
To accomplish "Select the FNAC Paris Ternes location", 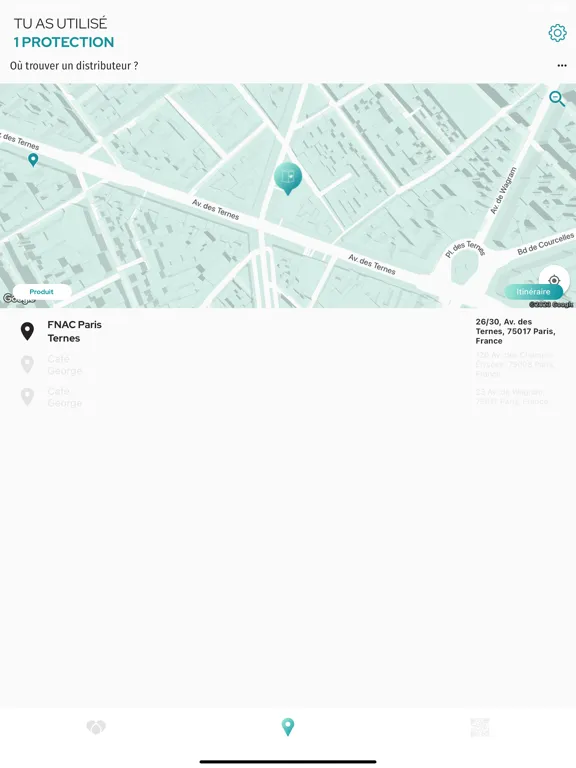I will (x=74, y=331).
